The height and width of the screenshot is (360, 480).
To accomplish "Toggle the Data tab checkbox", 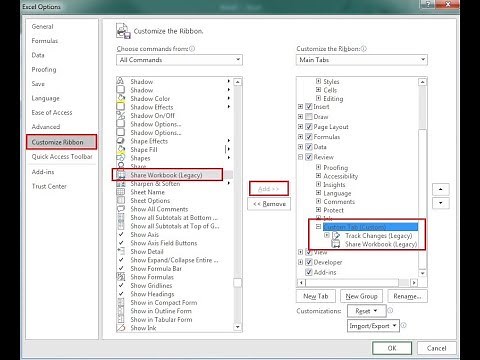I will 309,147.
